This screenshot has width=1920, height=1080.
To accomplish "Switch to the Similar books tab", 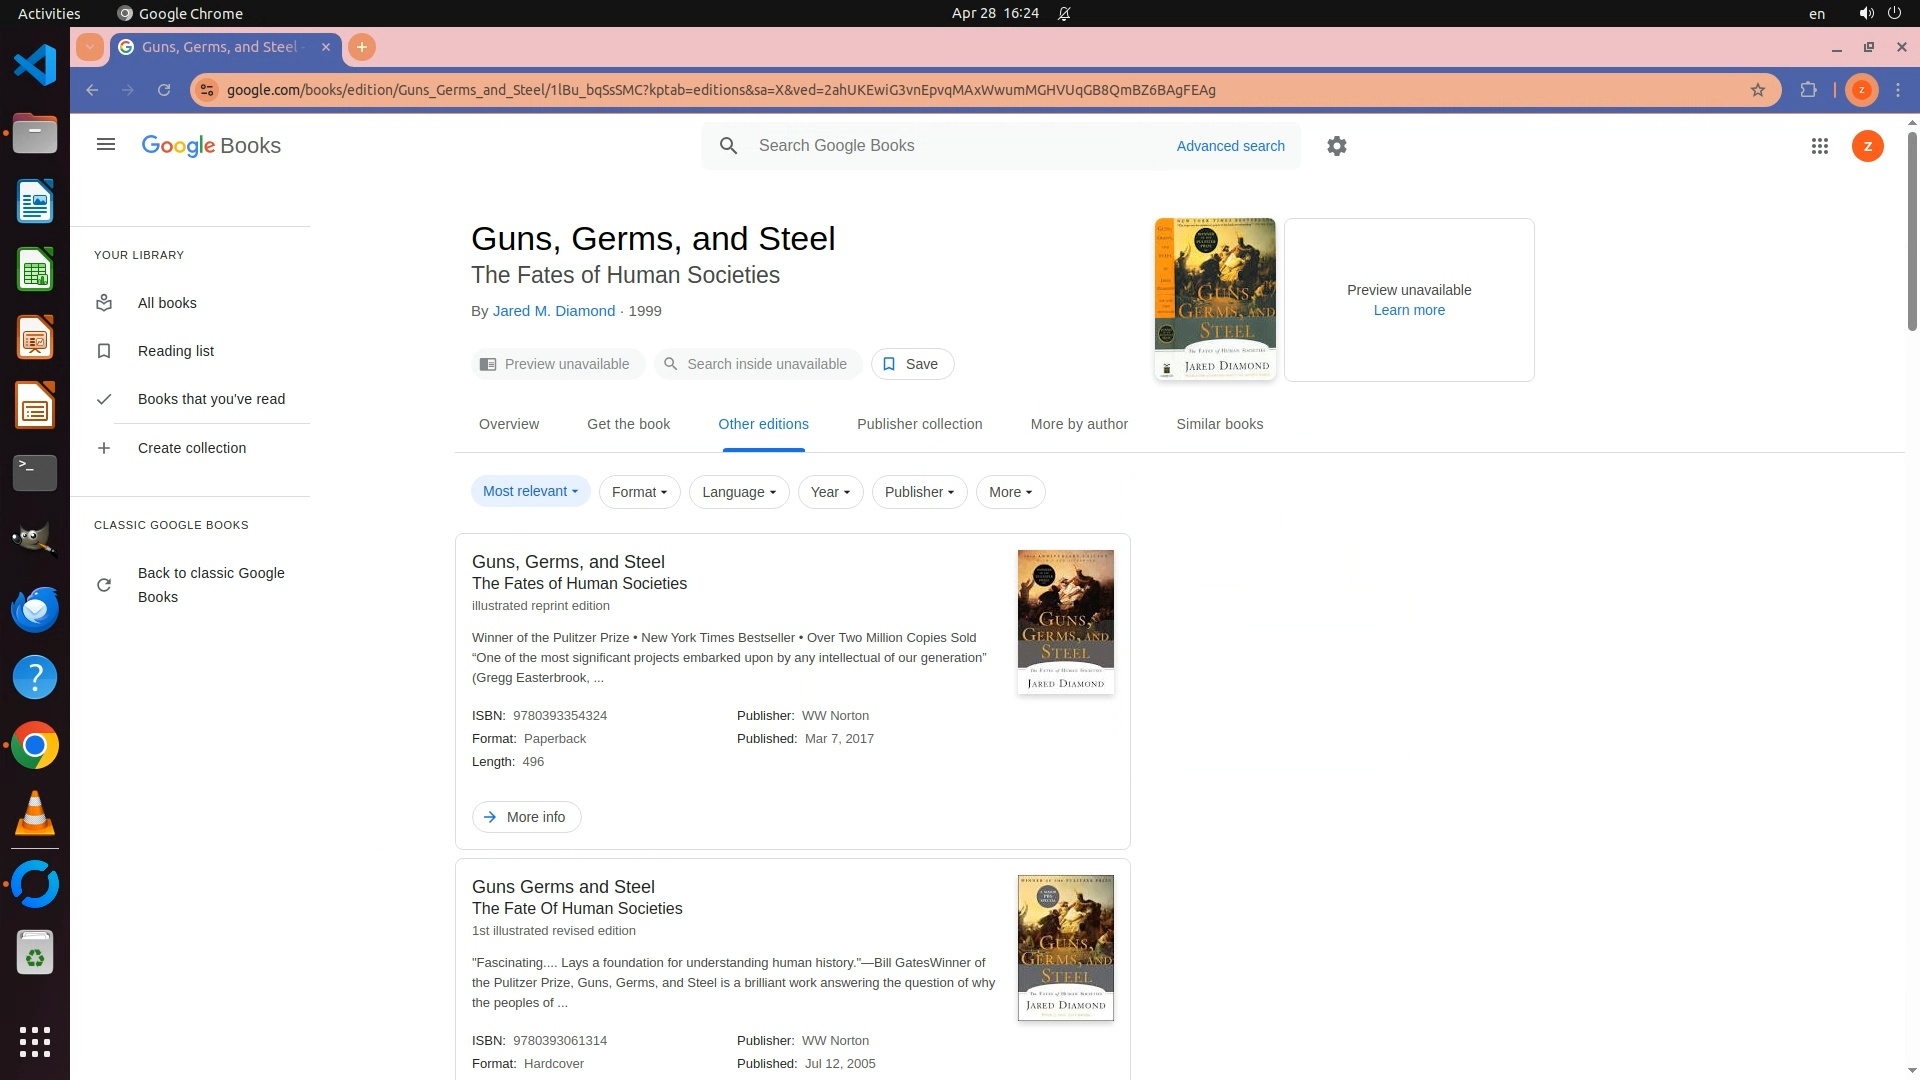I will pos(1219,424).
